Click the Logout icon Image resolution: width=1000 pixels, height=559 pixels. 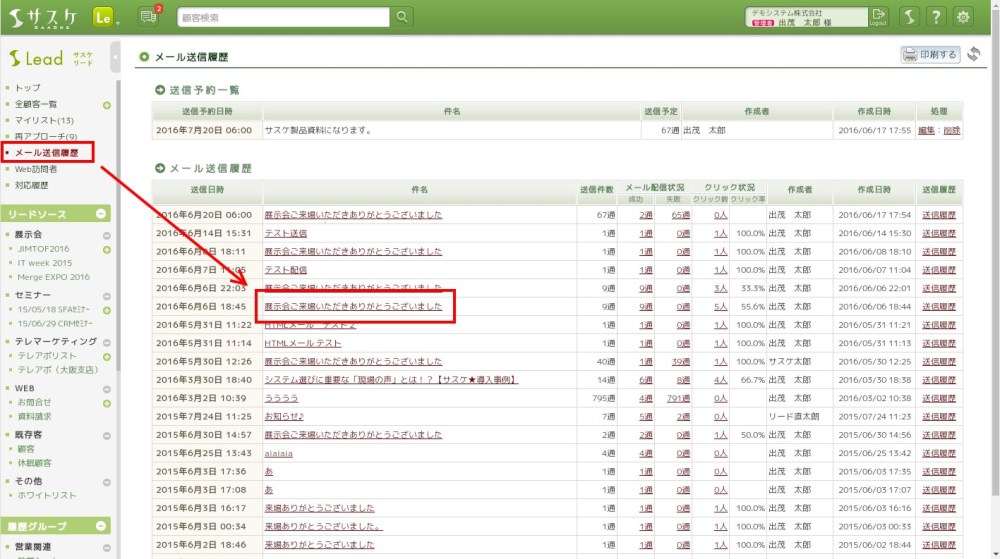pos(878,16)
